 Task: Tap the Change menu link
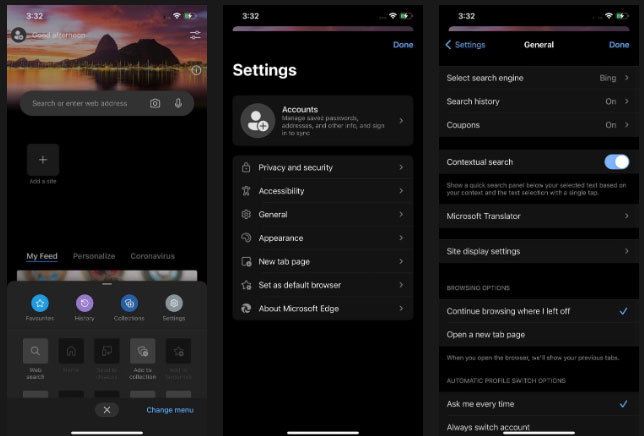click(170, 410)
